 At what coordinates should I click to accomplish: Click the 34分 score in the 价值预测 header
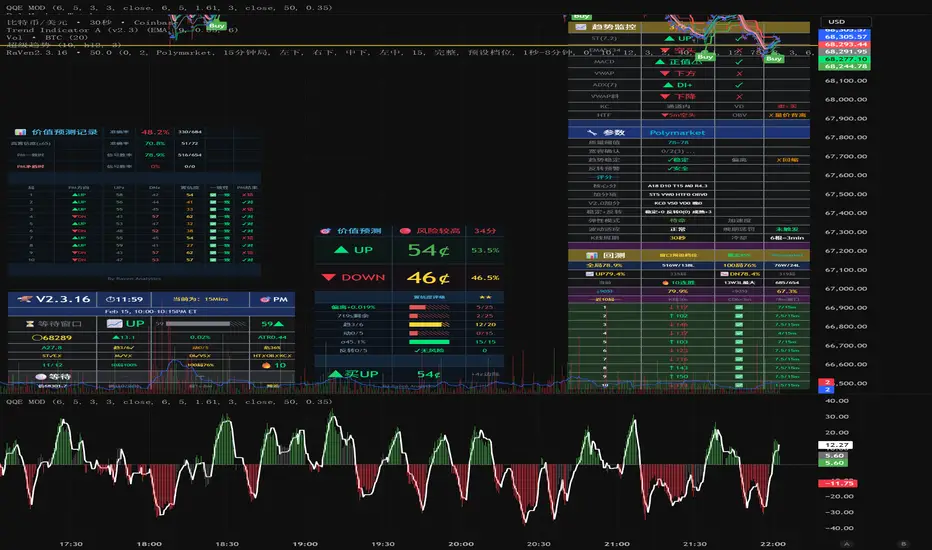click(x=485, y=231)
